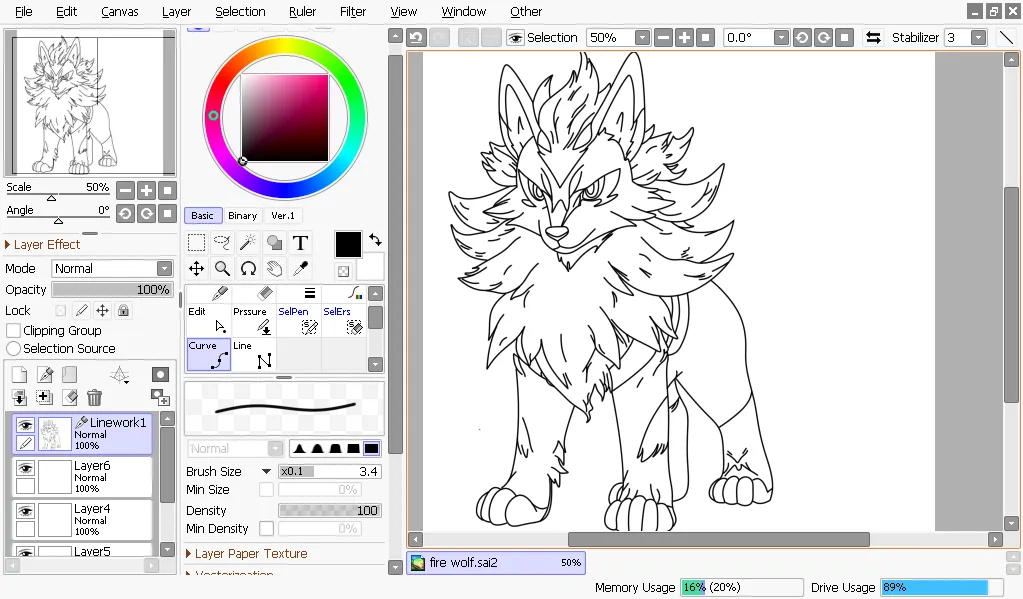Click the fire wolf.sai2 document tab
Viewport: 1023px width, 599px height.
pos(496,562)
